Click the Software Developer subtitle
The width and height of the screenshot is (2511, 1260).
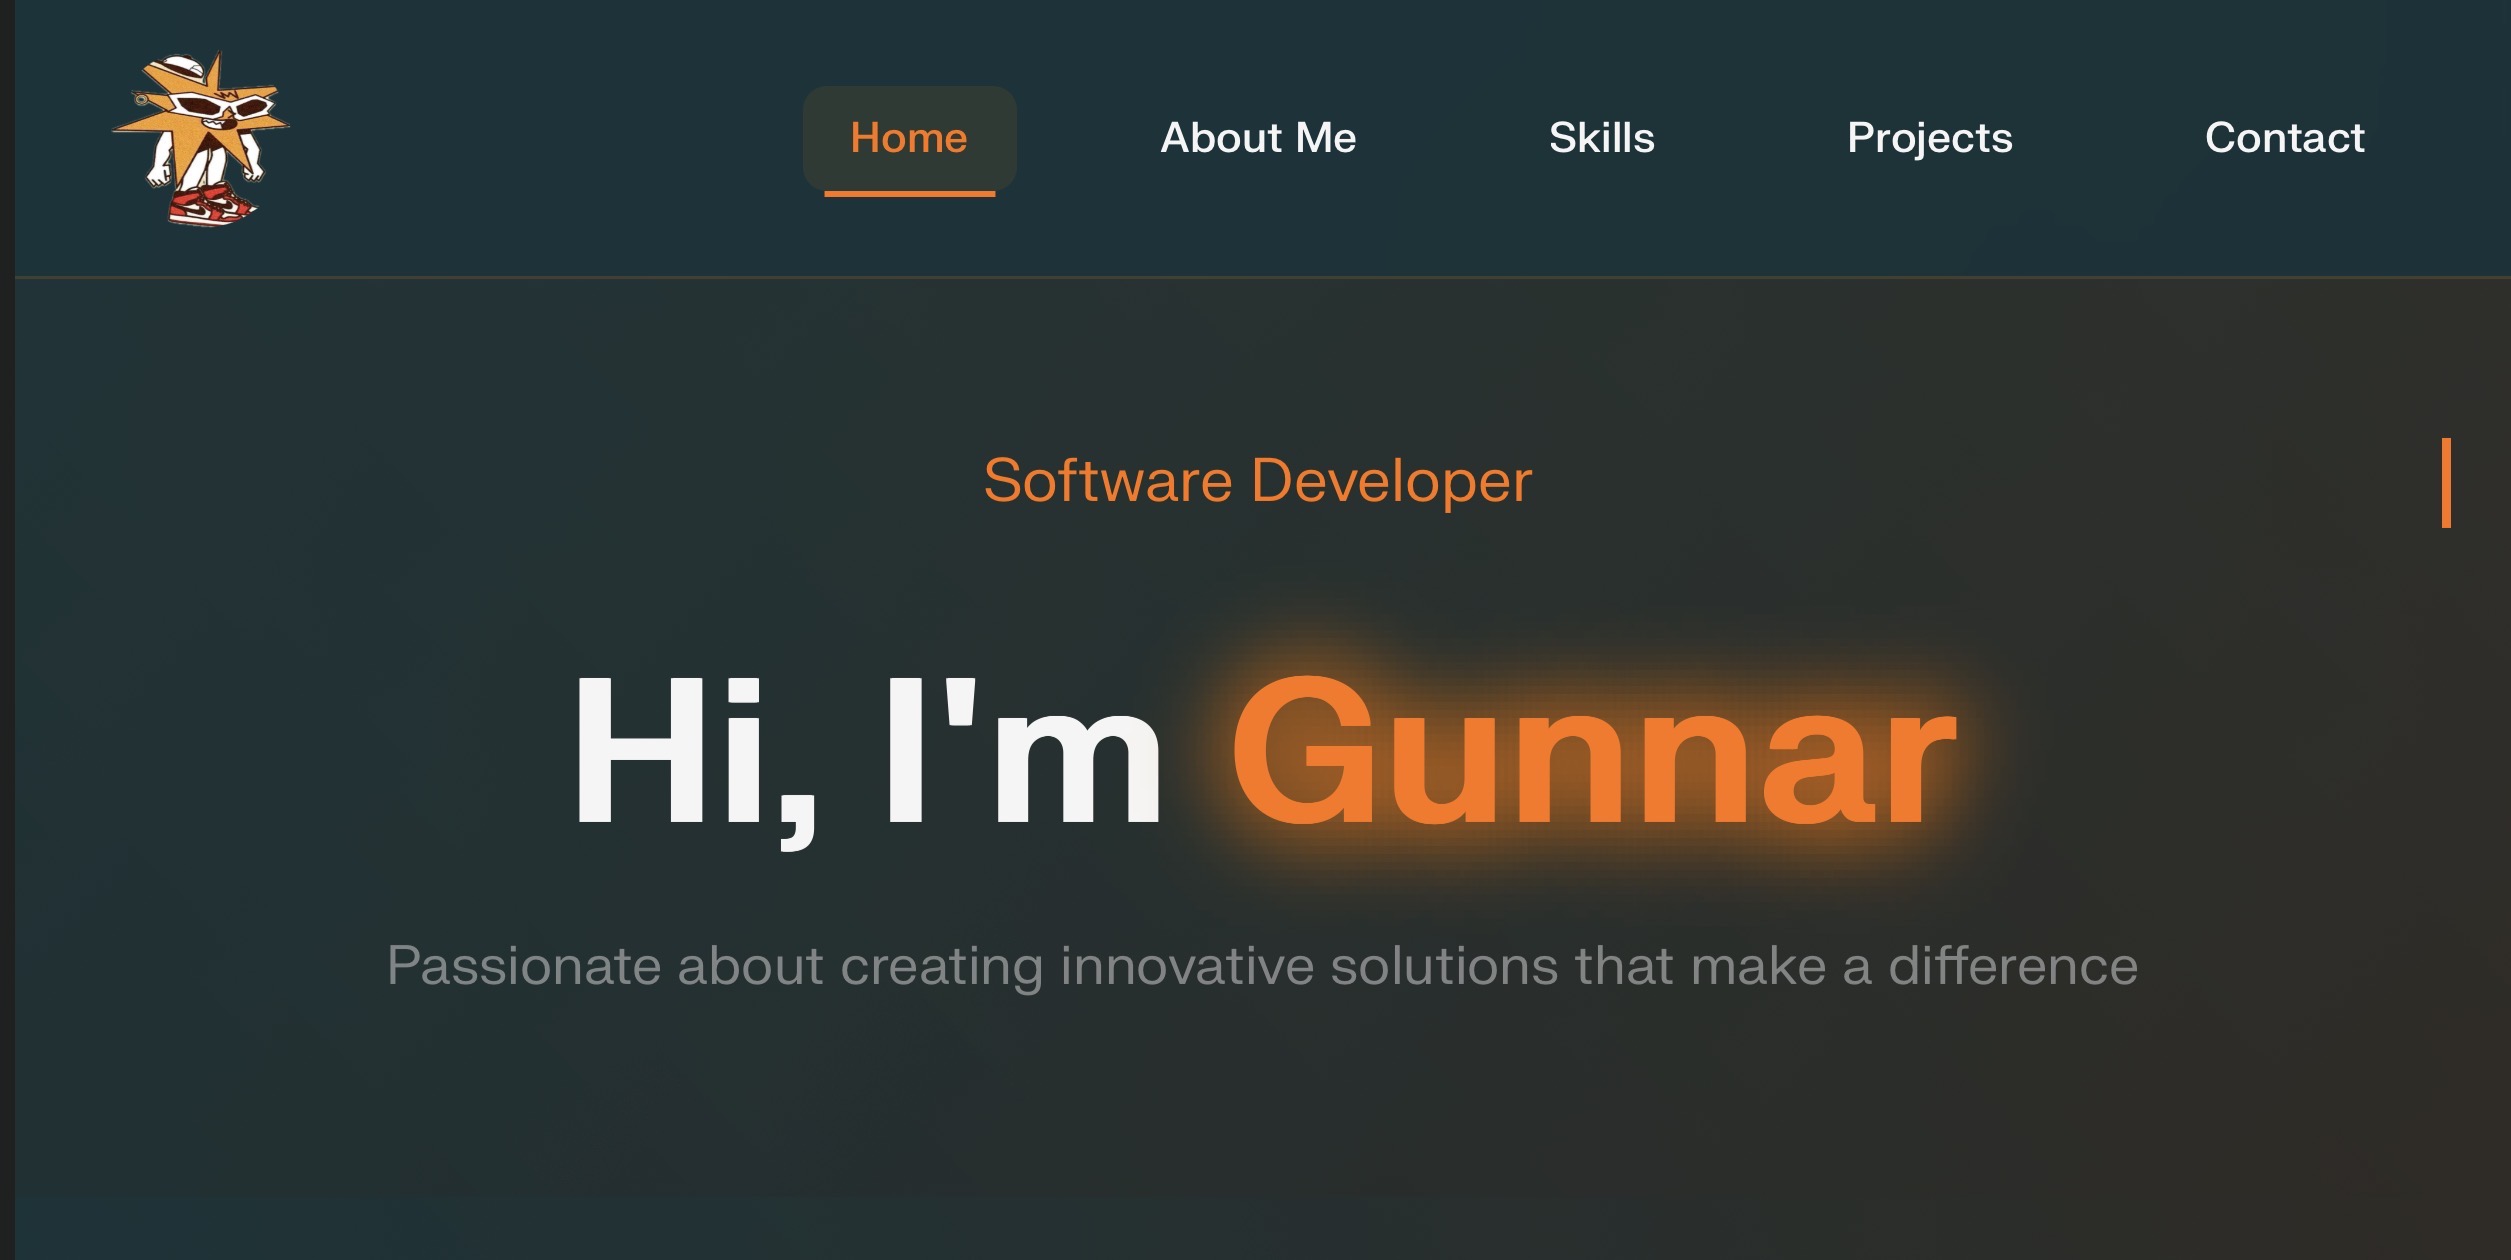[x=1257, y=481]
